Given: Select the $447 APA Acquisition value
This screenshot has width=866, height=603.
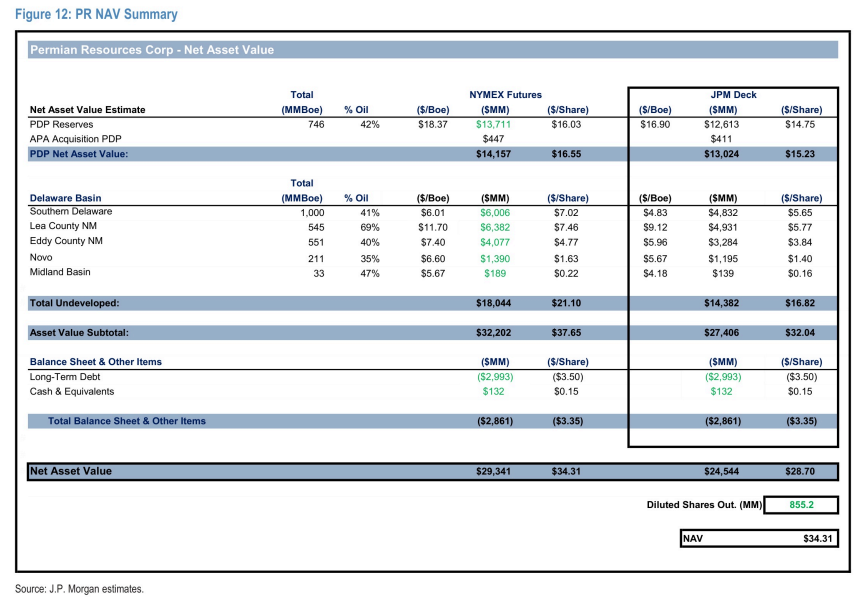Looking at the screenshot, I should click(493, 139).
